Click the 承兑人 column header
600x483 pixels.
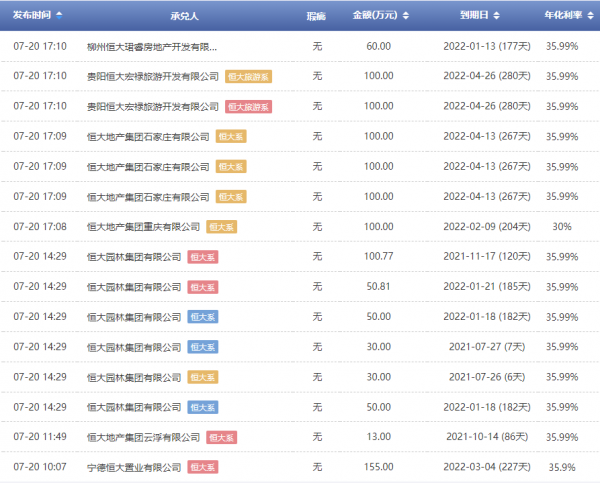184,16
